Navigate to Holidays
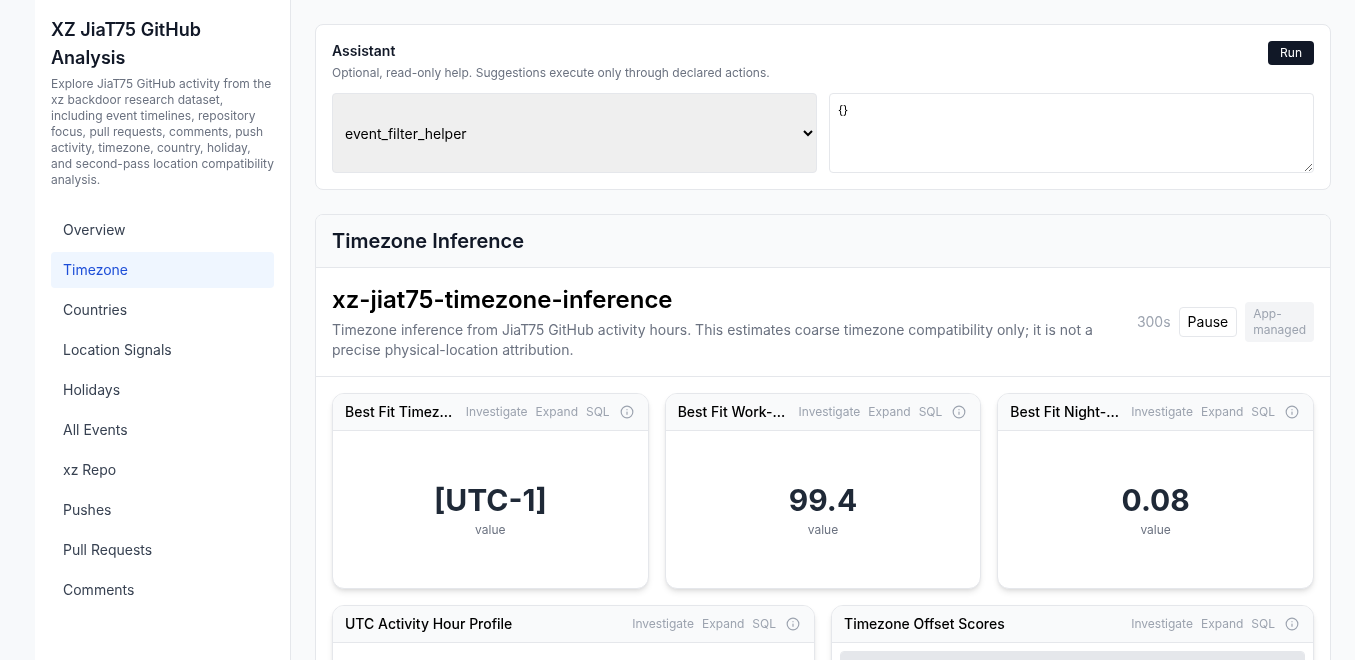Viewport: 1355px width, 660px height. point(162,390)
